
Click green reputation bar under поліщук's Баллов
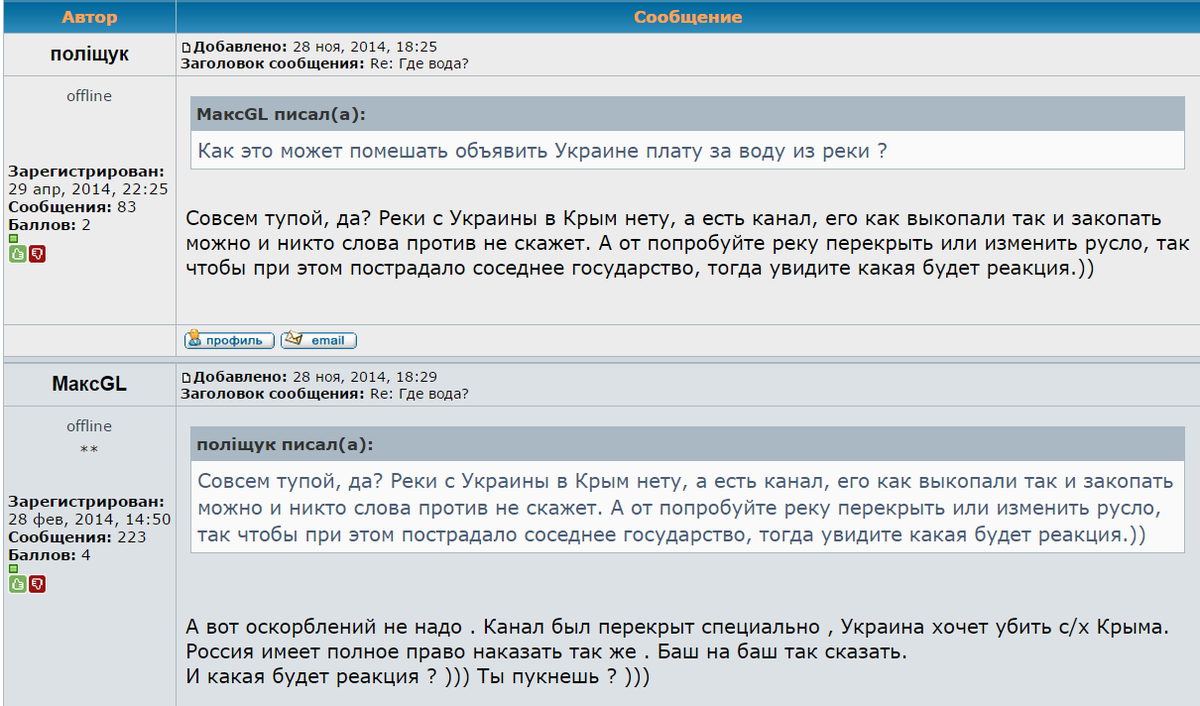point(13,239)
